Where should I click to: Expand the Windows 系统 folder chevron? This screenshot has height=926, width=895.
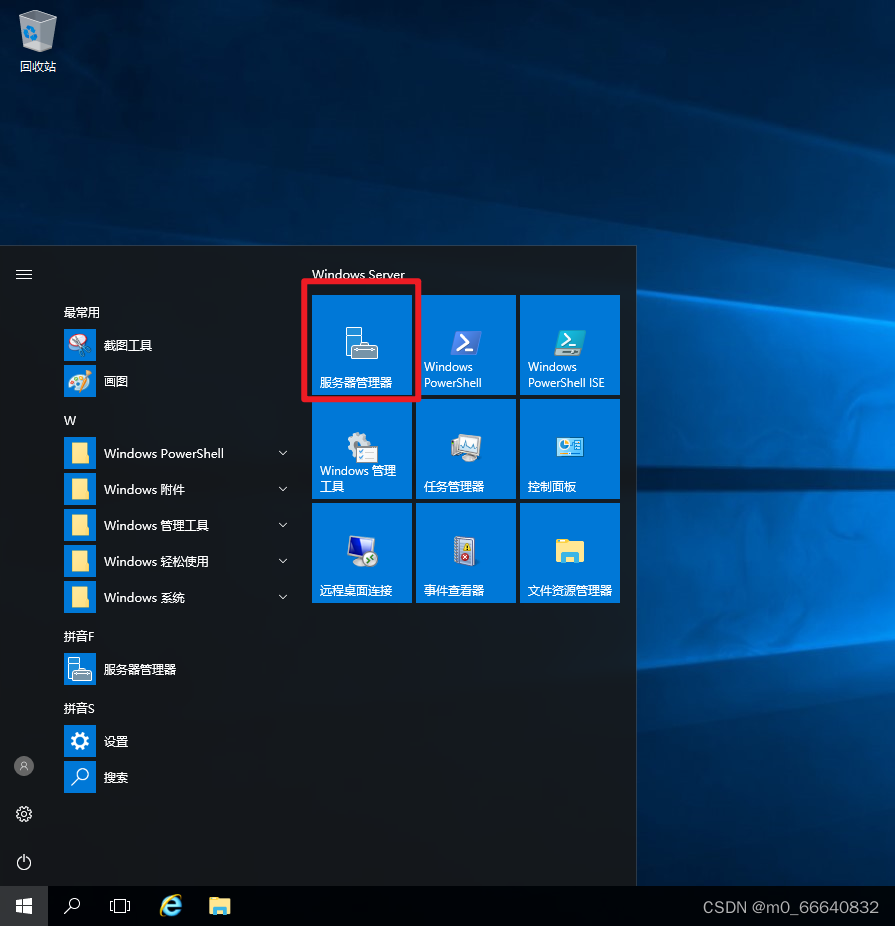coord(283,597)
